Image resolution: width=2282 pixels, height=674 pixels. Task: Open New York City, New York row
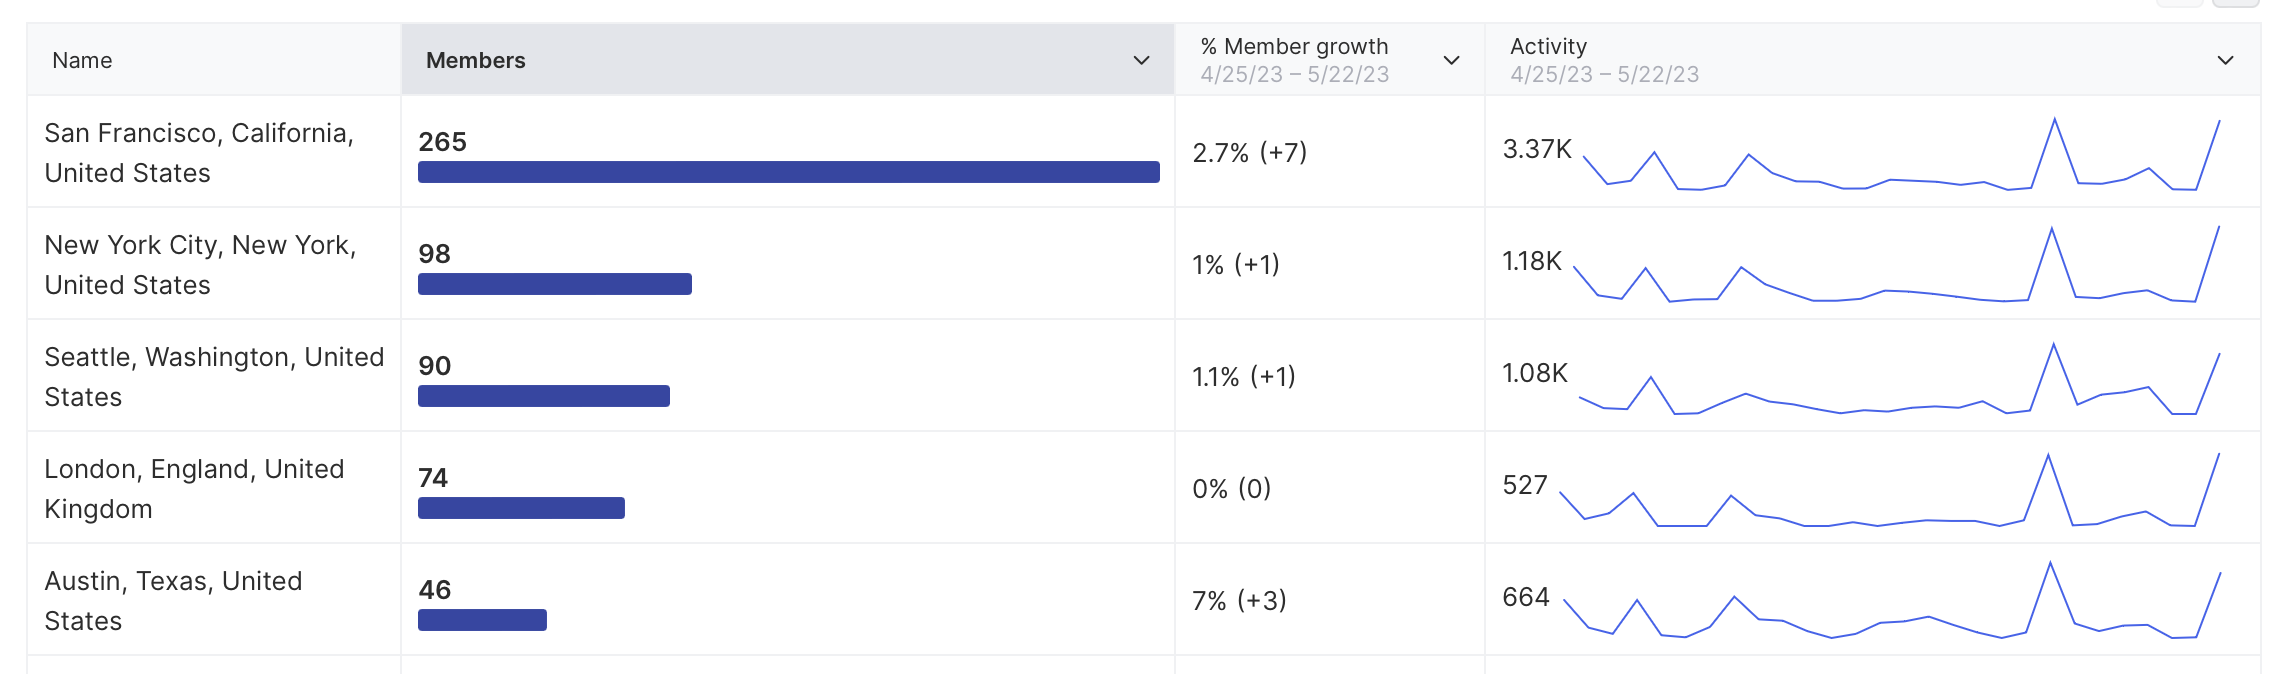click(x=200, y=265)
